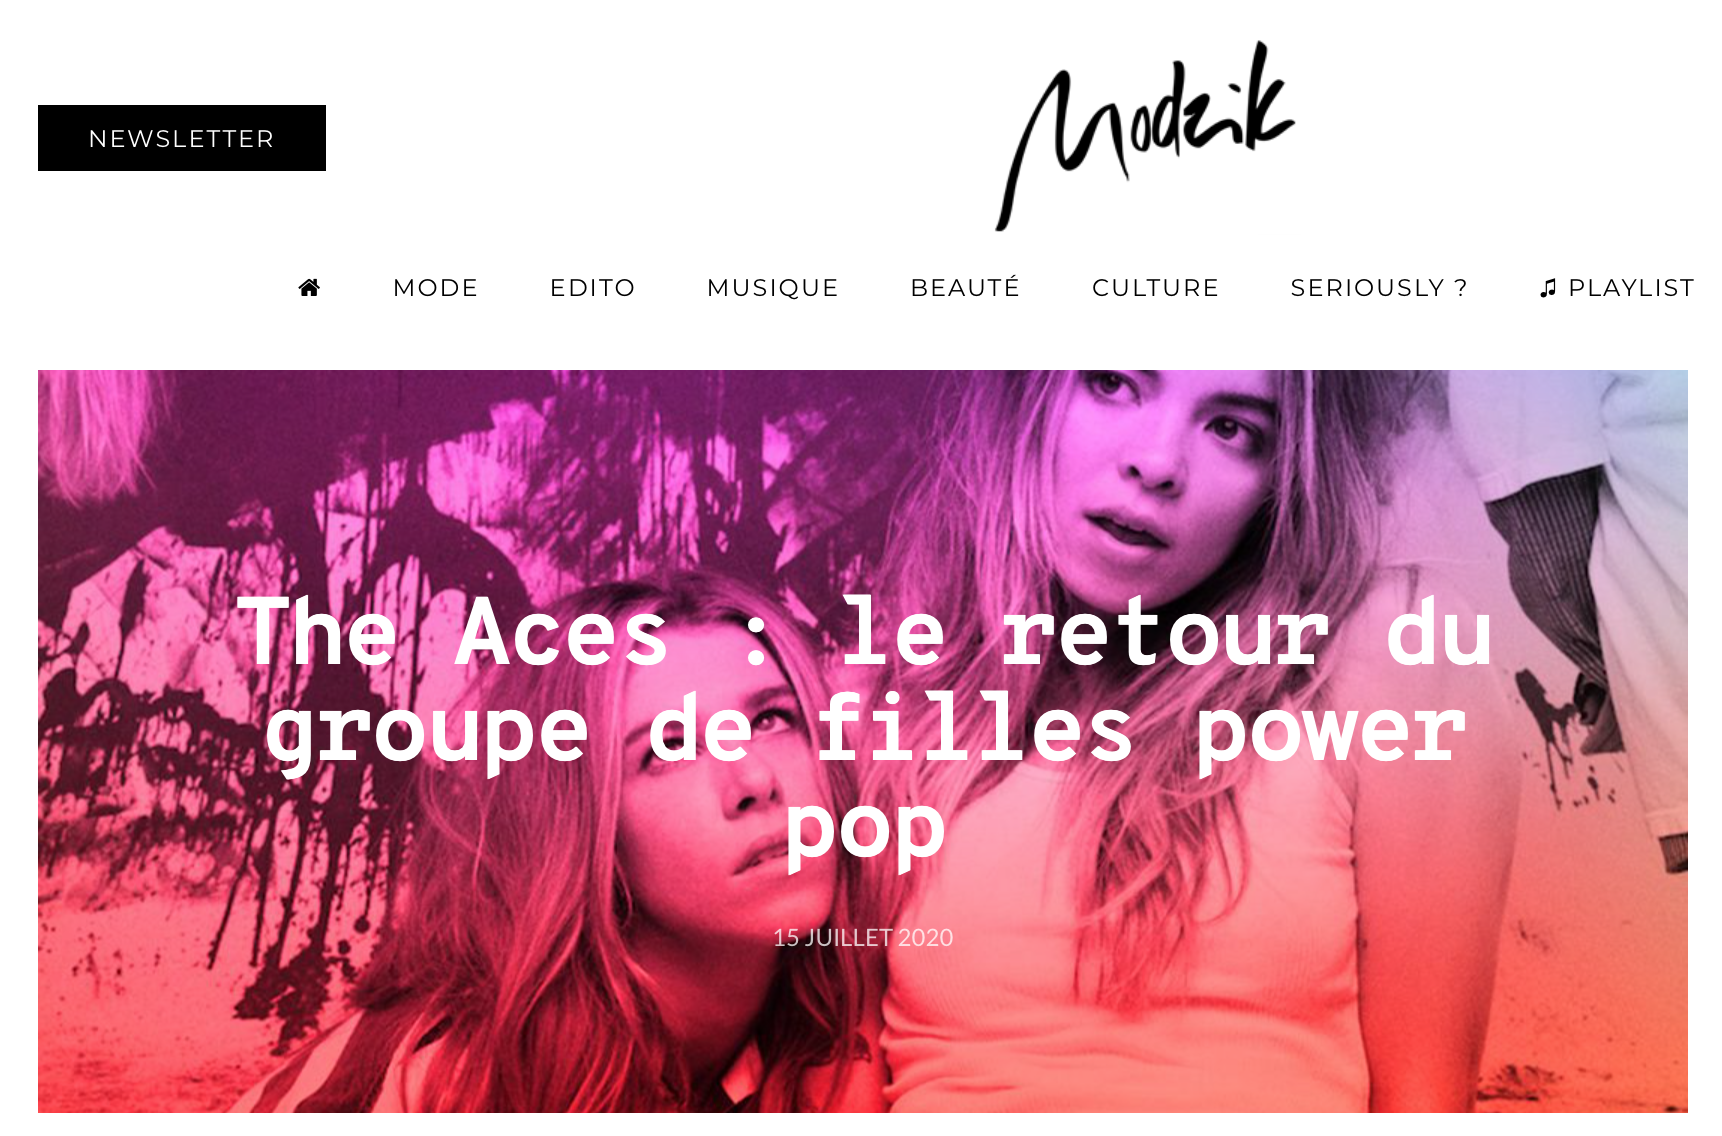
Task: Click the featured article hero image
Action: coord(863,741)
